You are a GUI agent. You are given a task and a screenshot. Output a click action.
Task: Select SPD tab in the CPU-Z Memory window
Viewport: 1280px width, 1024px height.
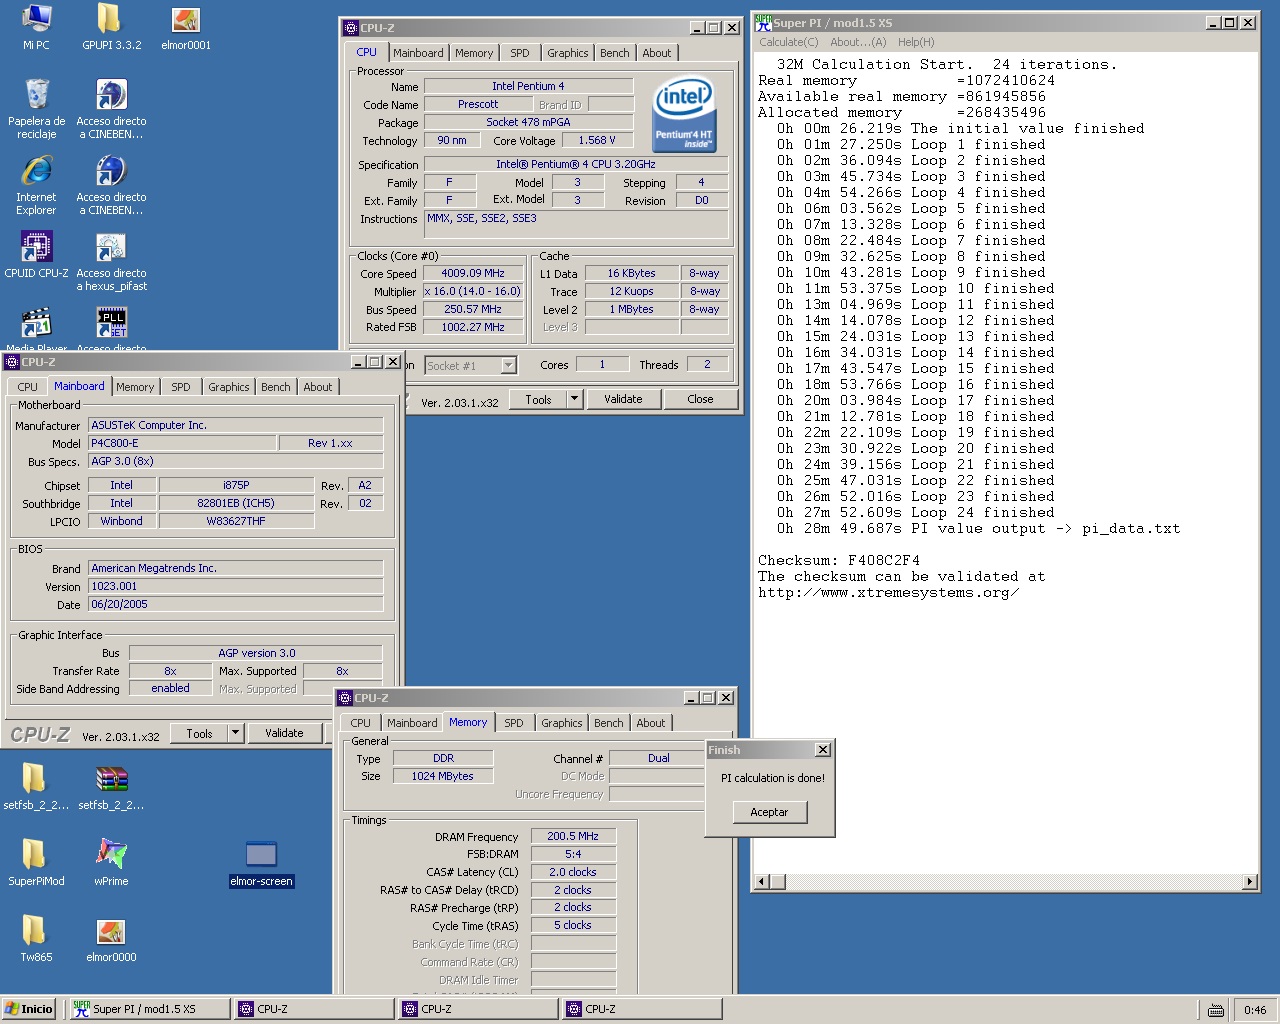514,723
